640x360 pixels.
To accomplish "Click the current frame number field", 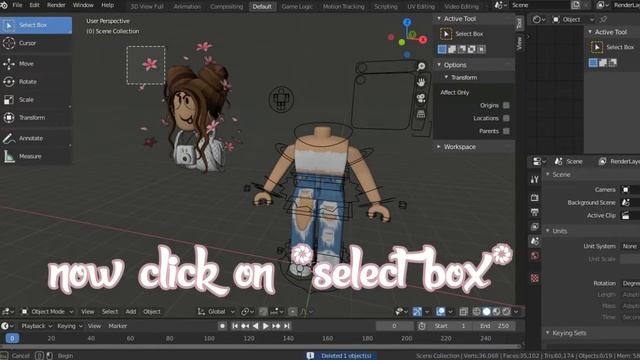I will pos(394,326).
